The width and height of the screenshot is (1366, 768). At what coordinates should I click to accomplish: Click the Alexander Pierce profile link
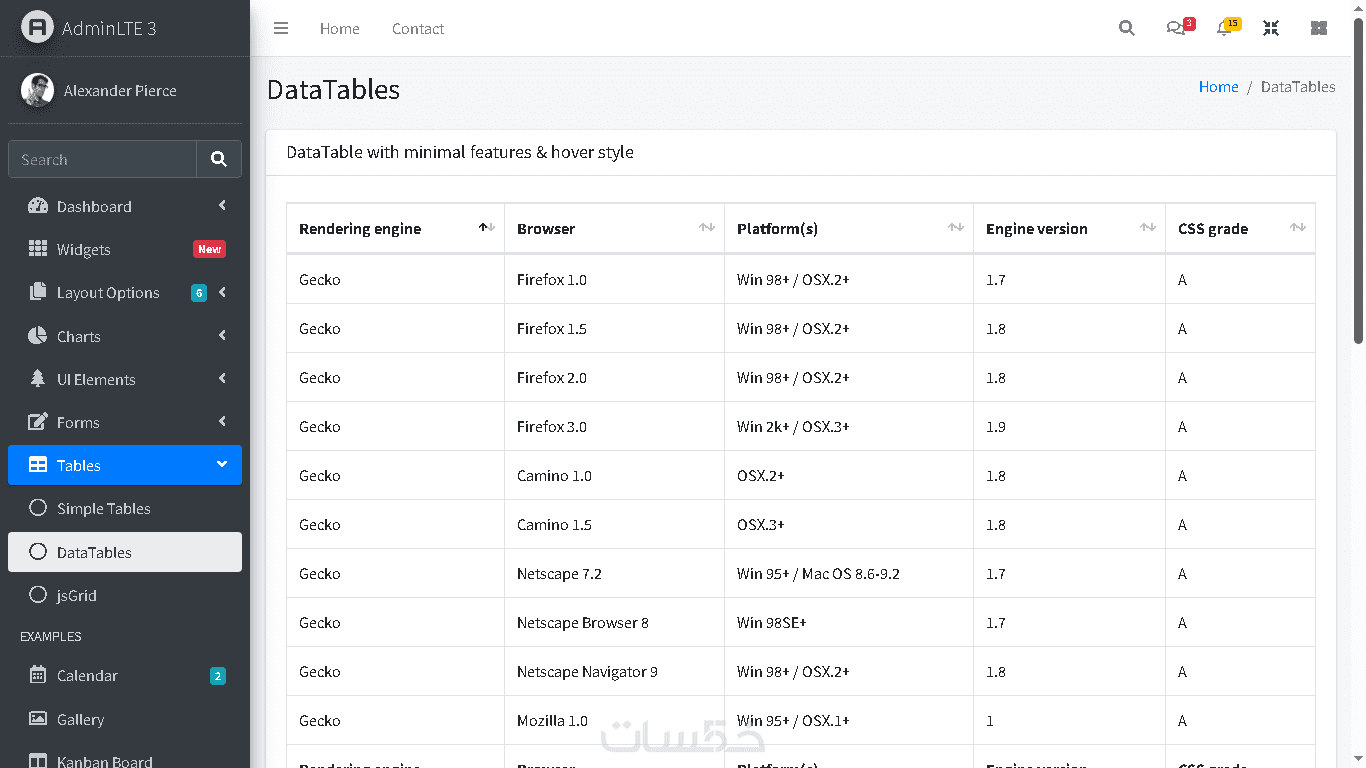click(120, 91)
